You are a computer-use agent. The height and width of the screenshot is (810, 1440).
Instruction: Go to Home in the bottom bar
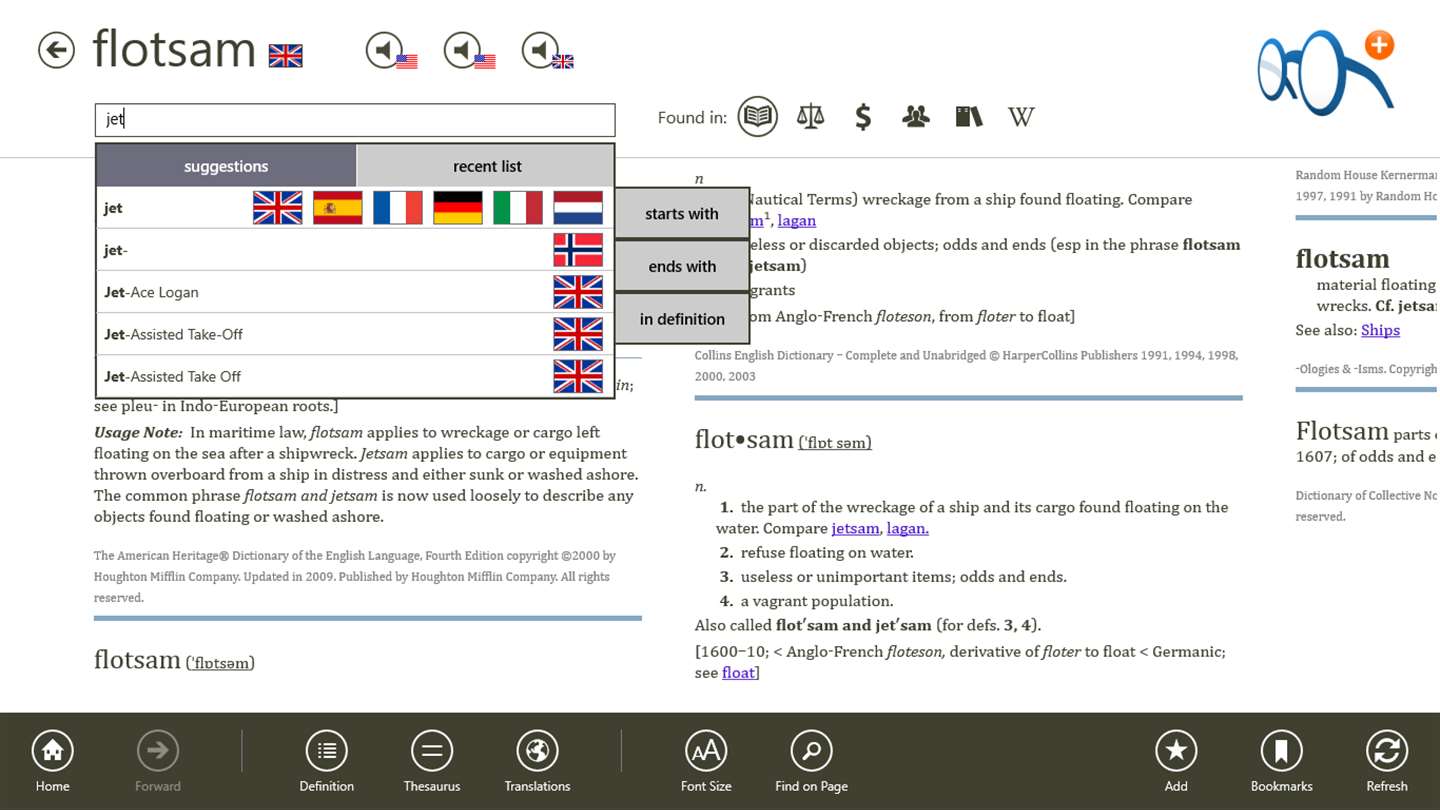[52, 761]
